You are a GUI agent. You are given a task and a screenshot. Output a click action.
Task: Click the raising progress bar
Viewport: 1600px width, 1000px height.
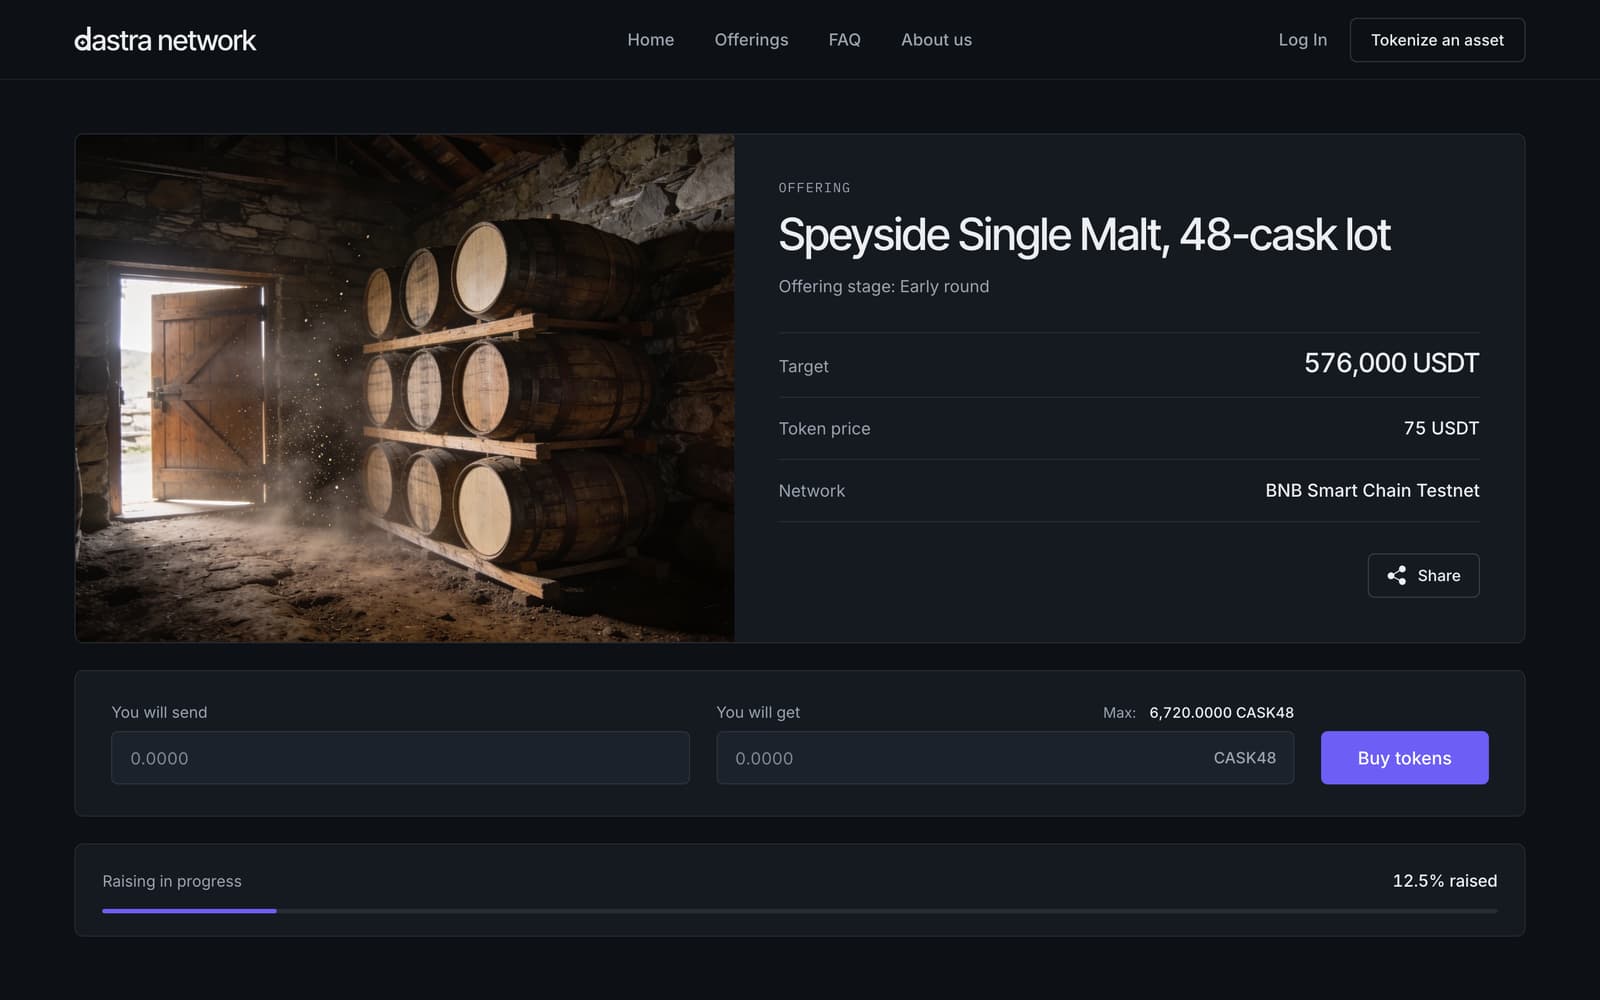pyautogui.click(x=799, y=911)
